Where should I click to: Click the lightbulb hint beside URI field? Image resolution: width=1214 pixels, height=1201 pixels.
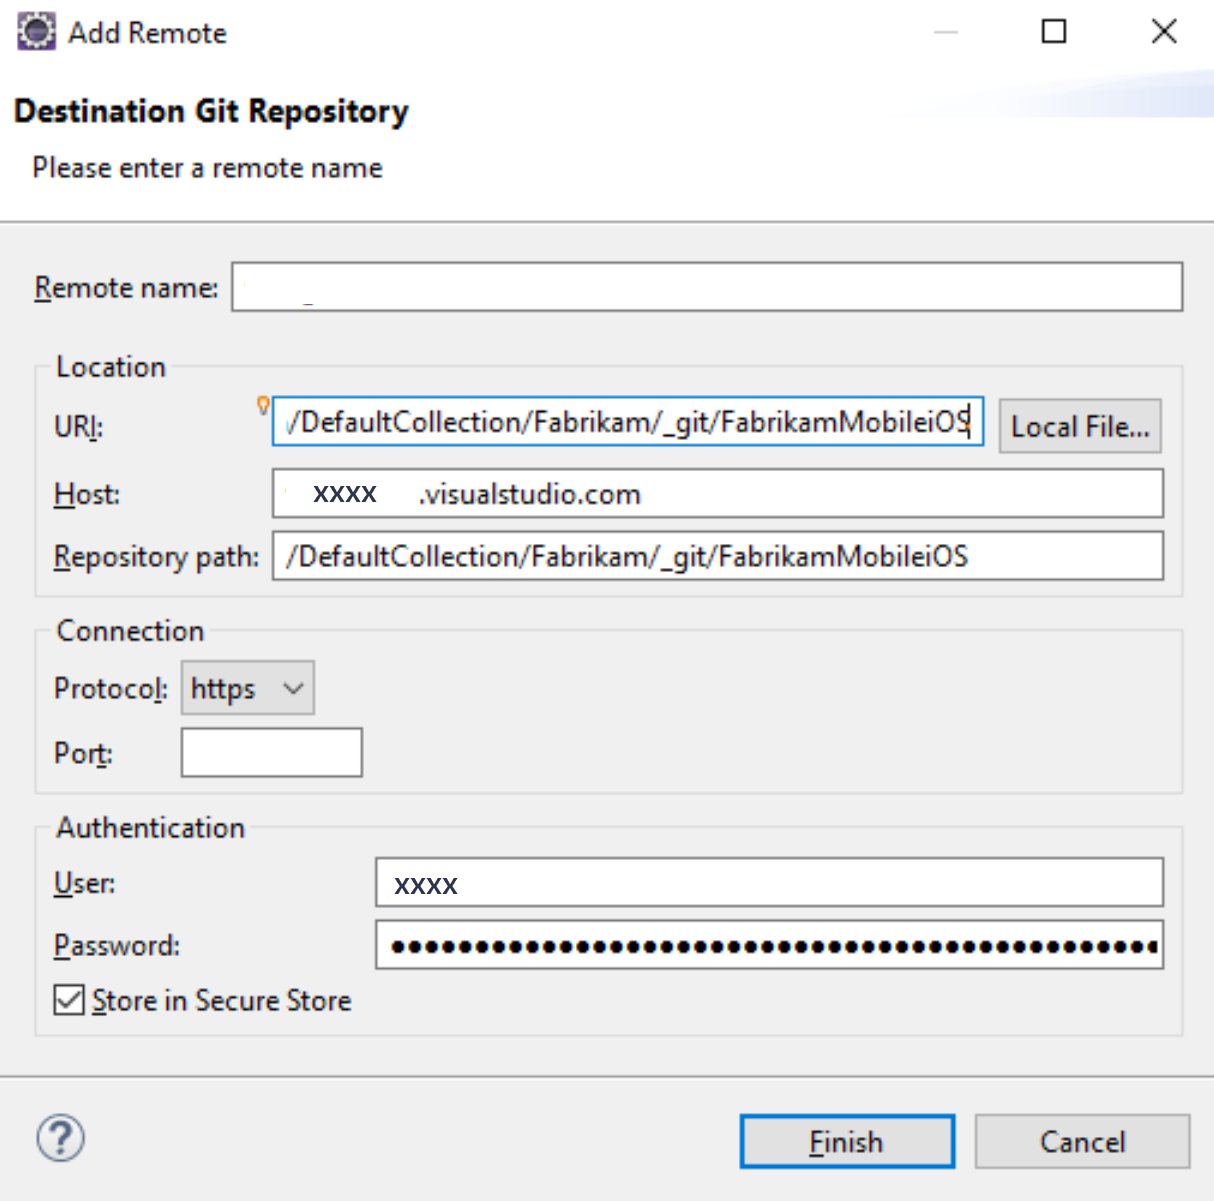(262, 405)
